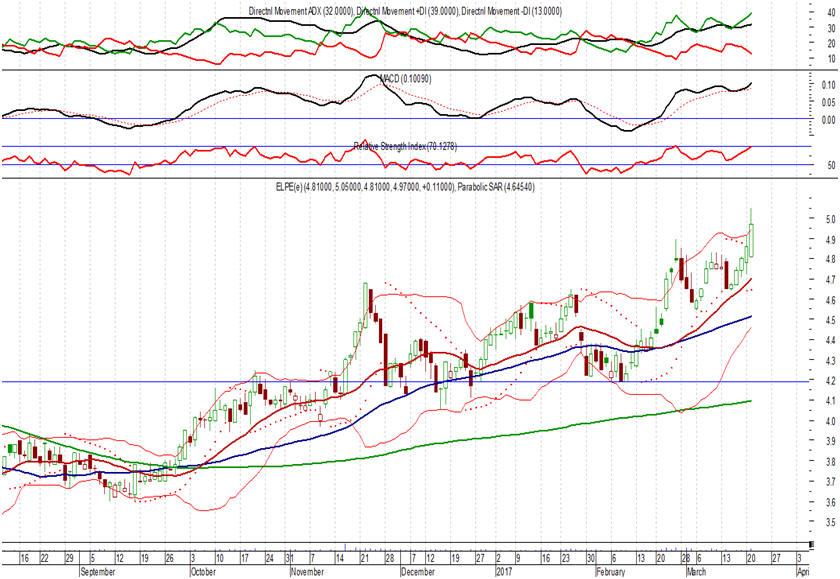Click the 3.9 price axis value
Image resolution: width=840 pixels, height=579 pixels.
click(x=830, y=441)
